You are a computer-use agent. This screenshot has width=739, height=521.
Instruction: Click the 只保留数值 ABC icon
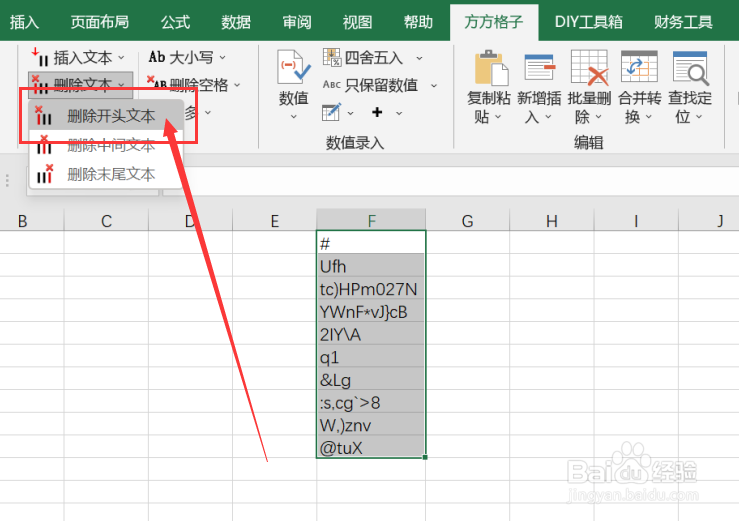[x=332, y=85]
